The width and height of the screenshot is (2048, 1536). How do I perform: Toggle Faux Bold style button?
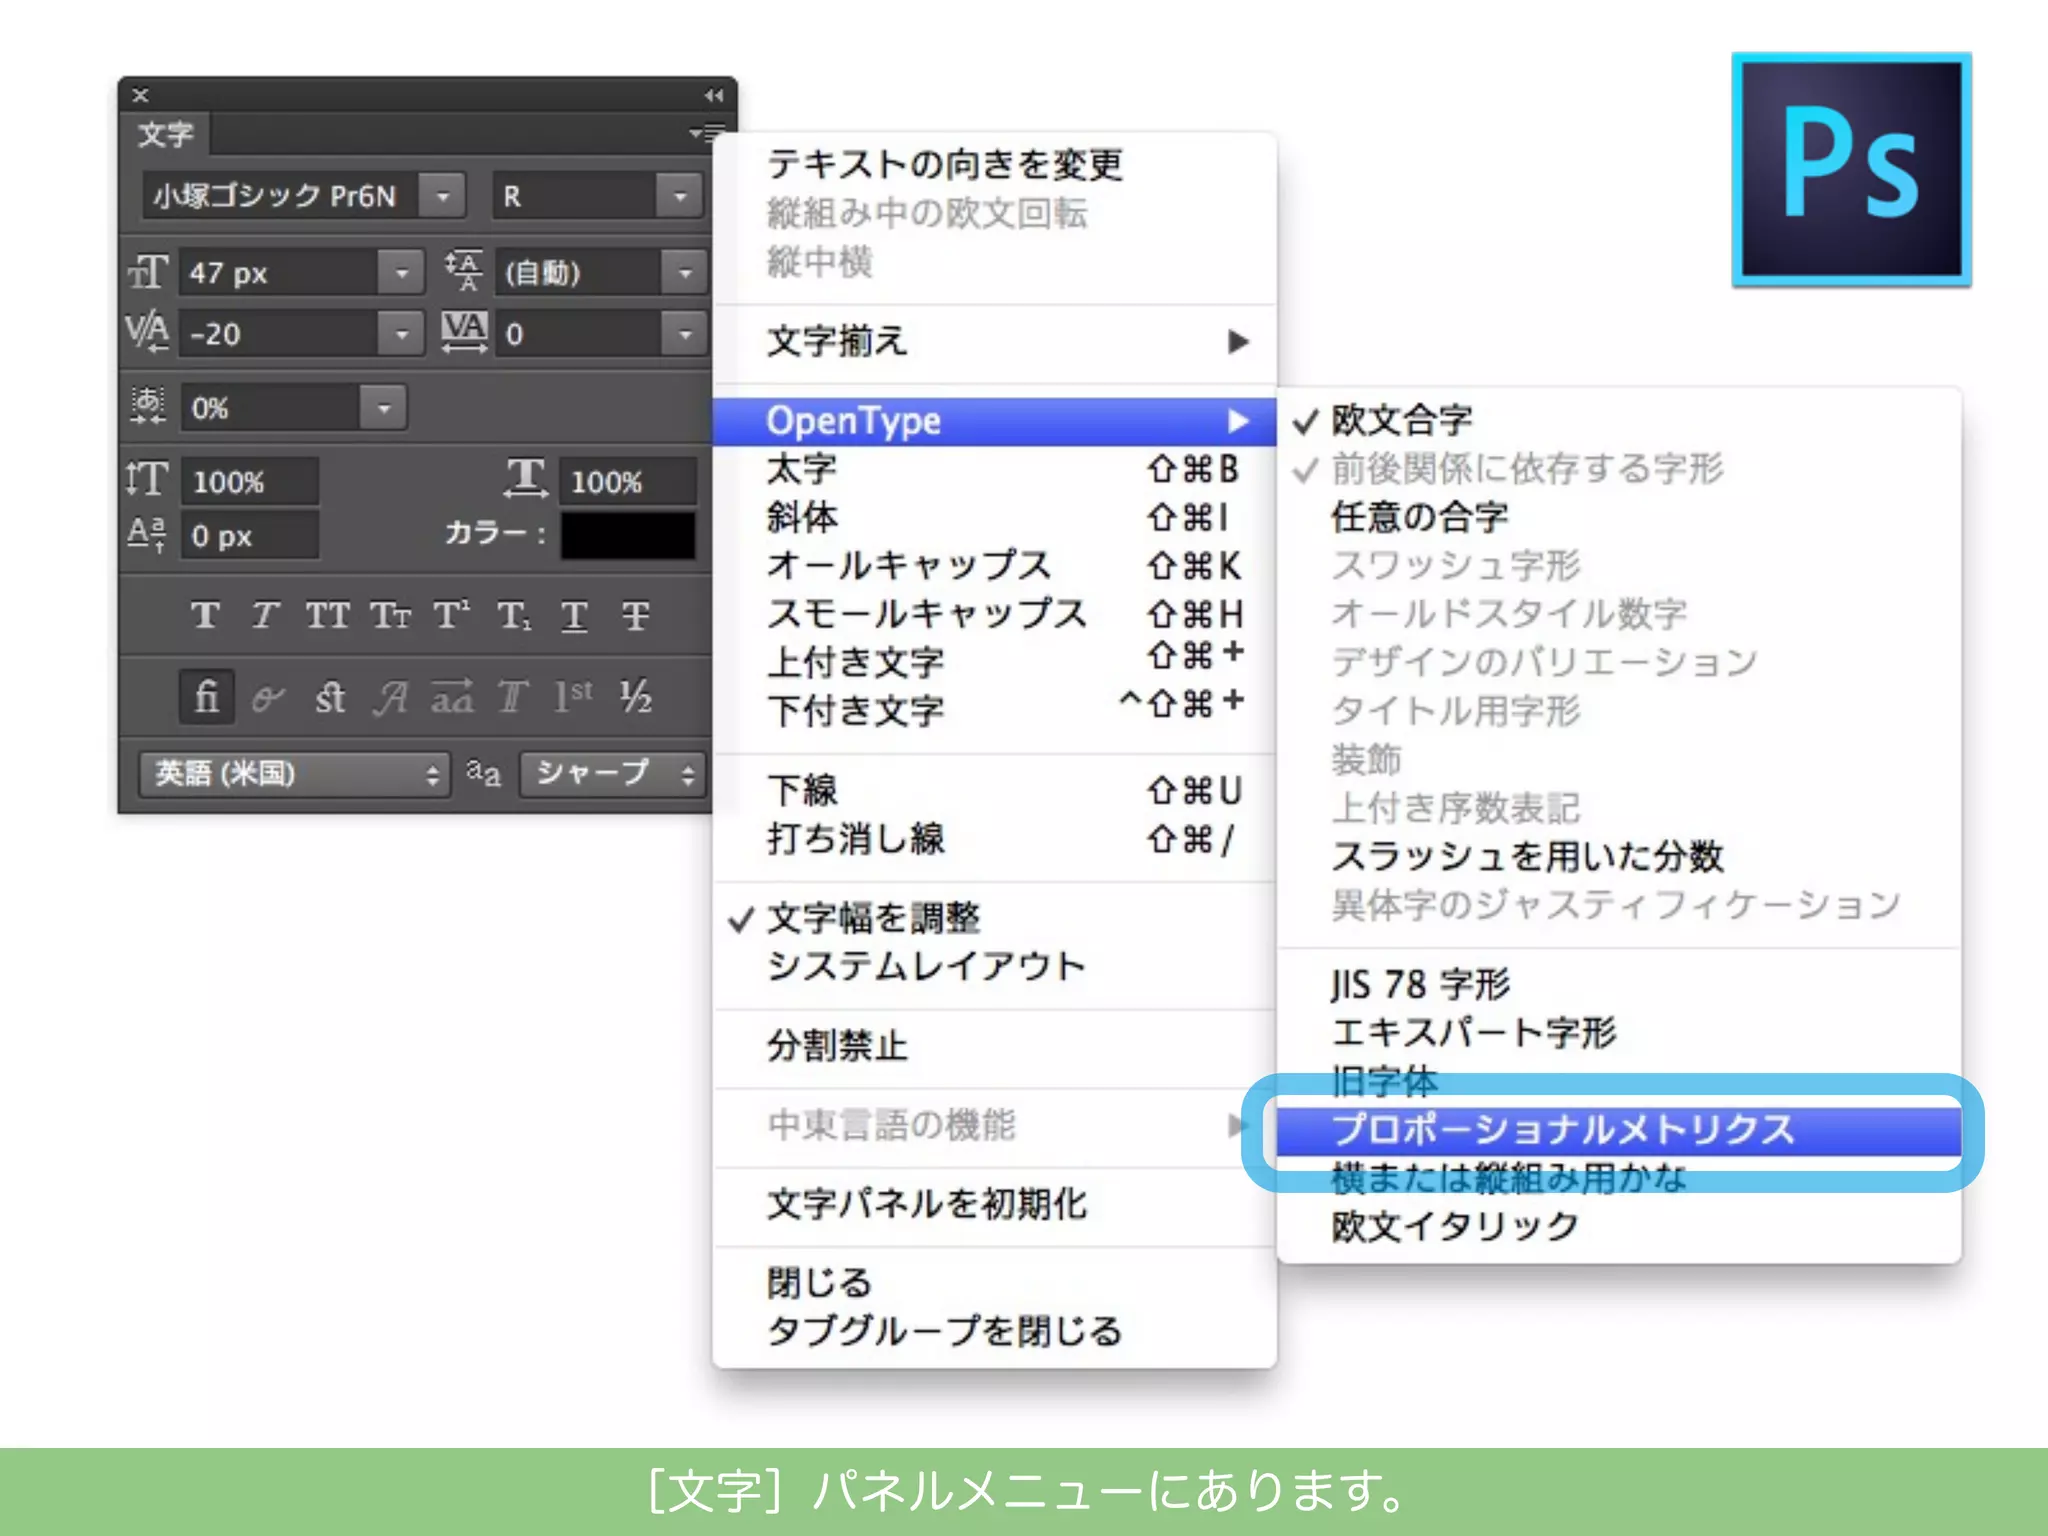pos(205,615)
